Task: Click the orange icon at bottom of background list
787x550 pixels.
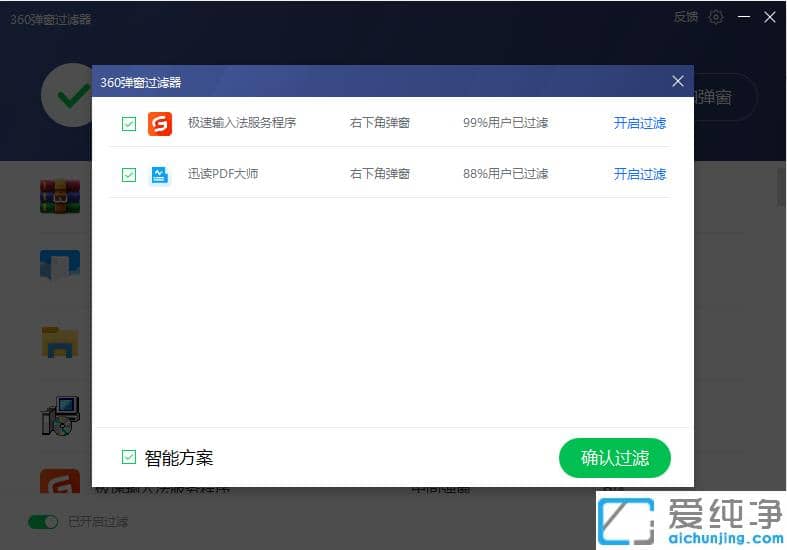Action: [60, 481]
